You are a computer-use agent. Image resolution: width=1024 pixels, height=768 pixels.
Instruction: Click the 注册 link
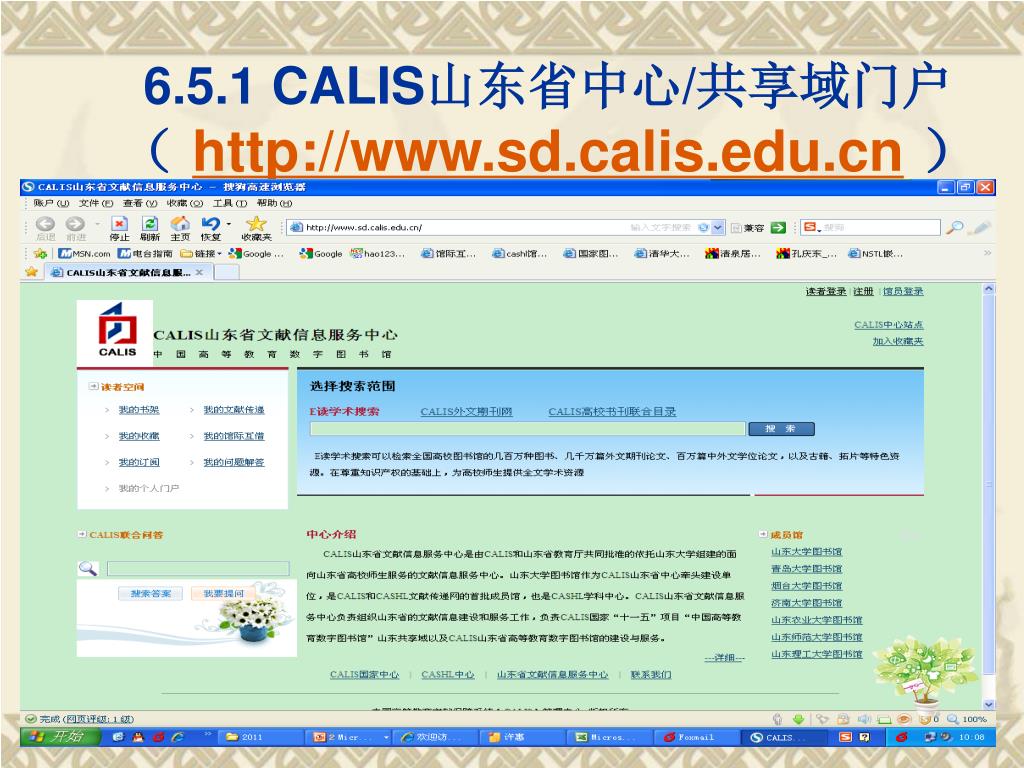pos(863,291)
